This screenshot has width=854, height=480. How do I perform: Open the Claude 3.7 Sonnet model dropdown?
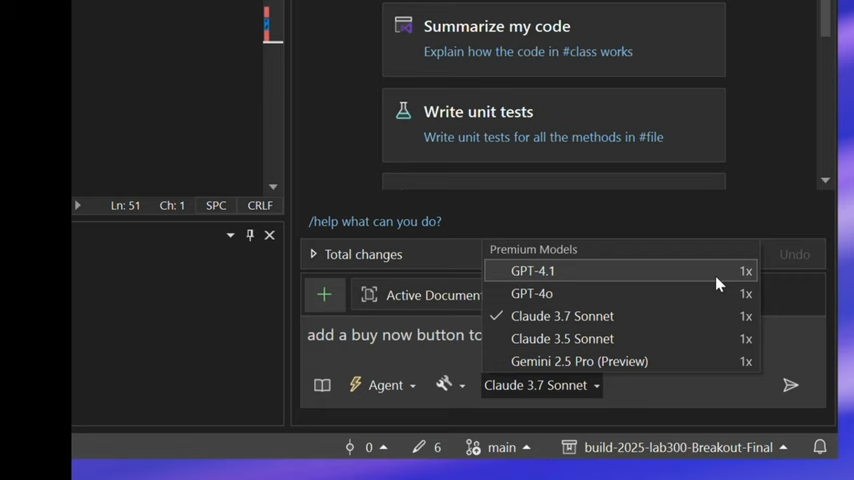(x=542, y=385)
